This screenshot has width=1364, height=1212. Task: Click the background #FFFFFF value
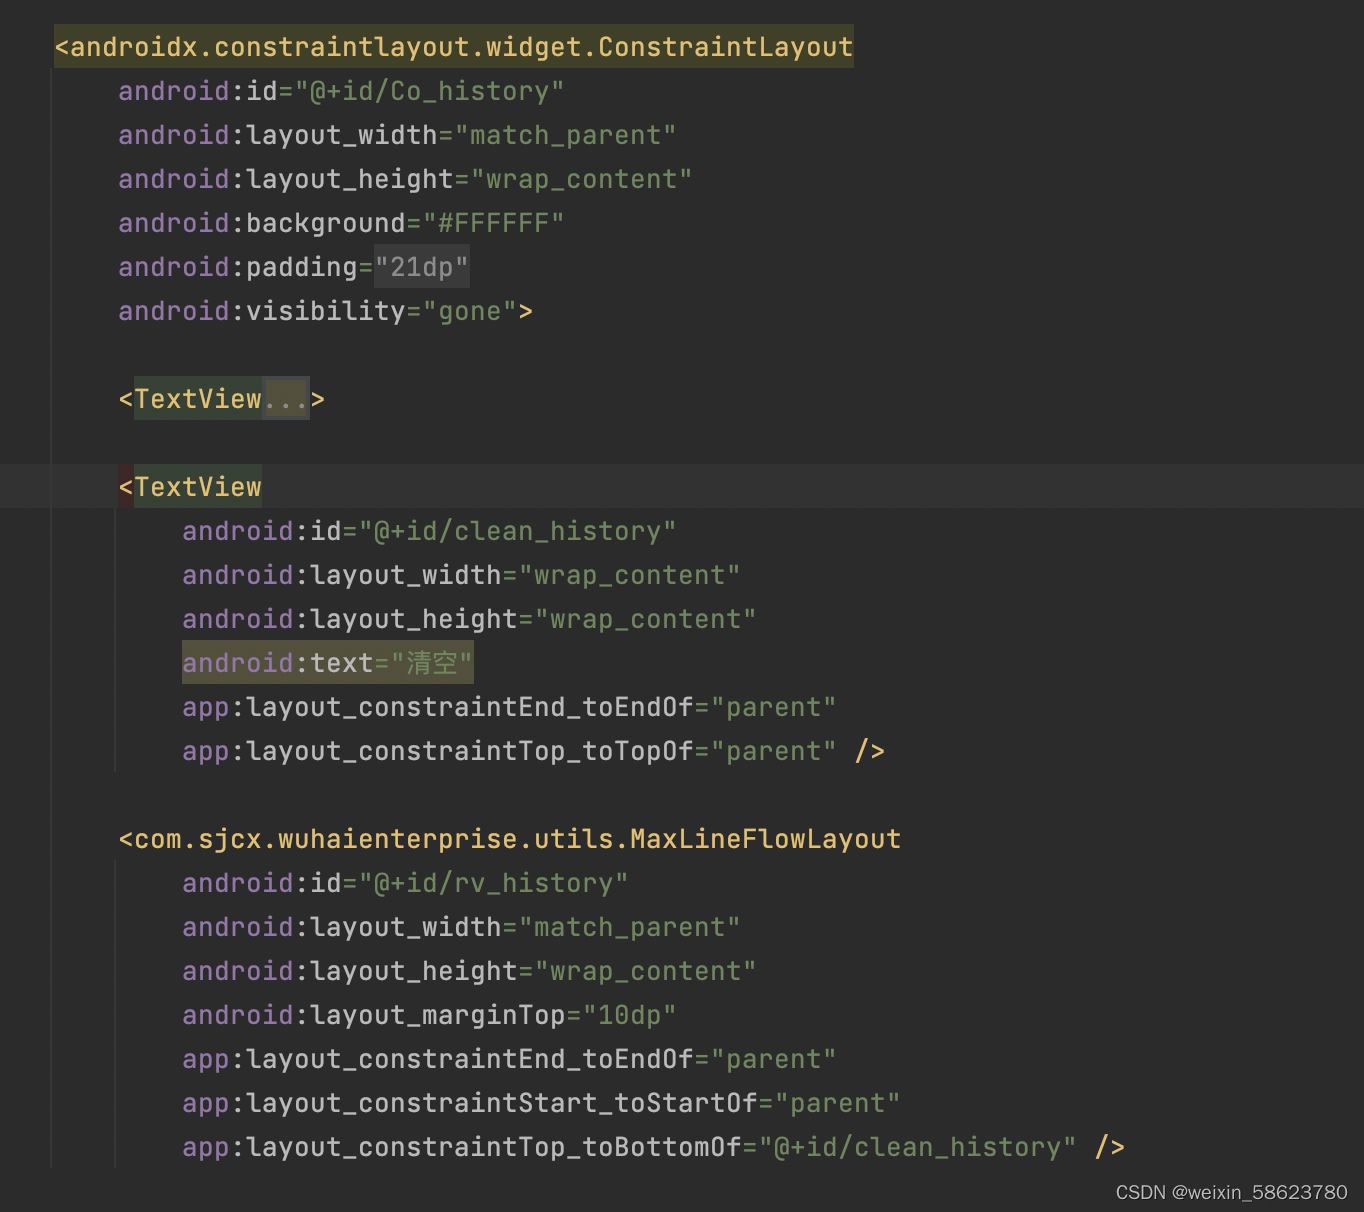pos(494,223)
